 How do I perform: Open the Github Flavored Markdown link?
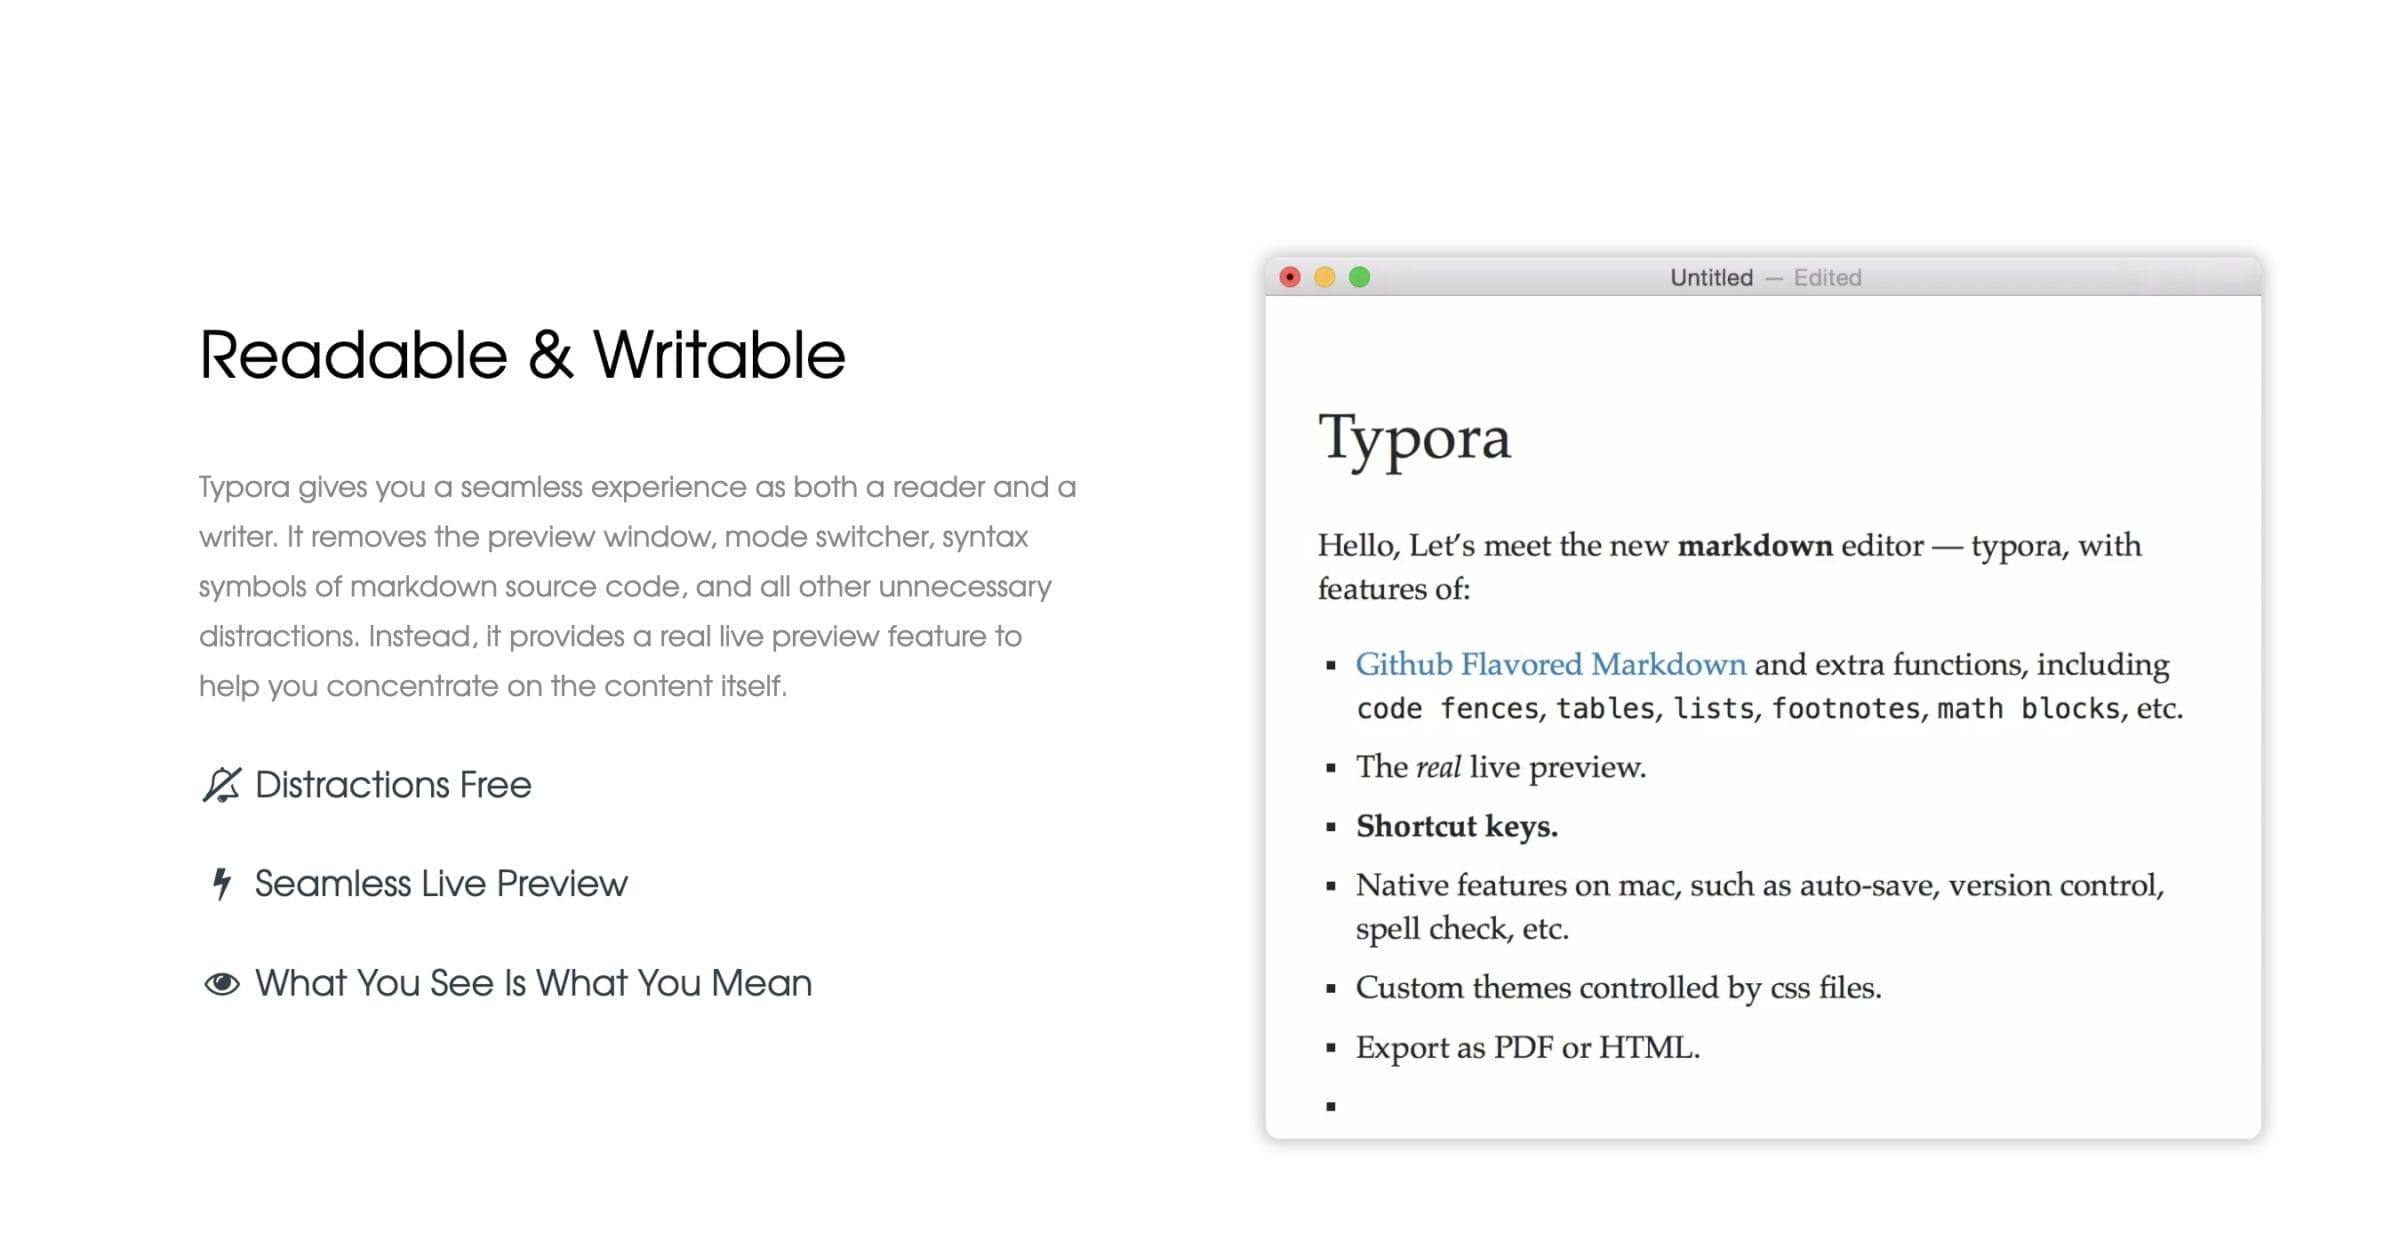(x=1549, y=663)
